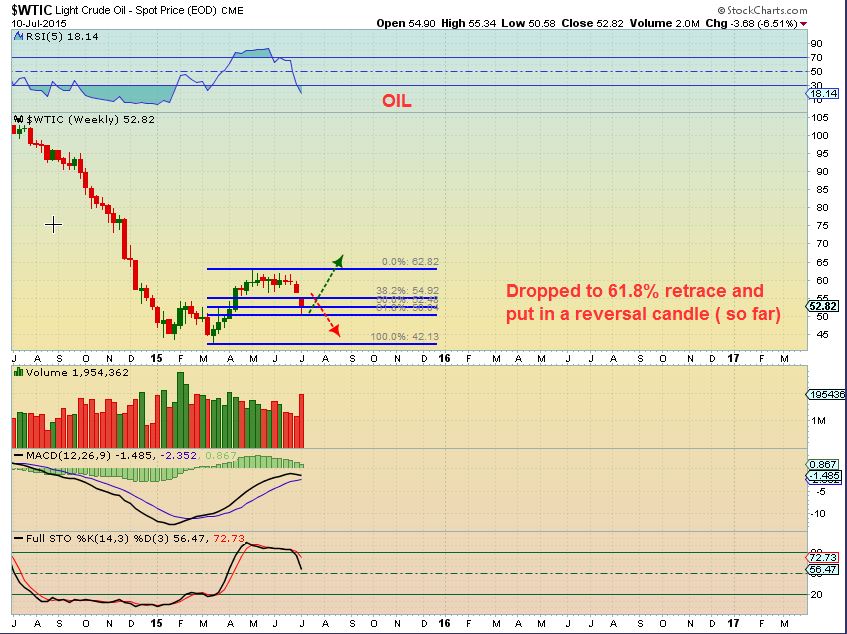Select the $WTIC ticker symbol heading
The width and height of the screenshot is (847, 634).
pos(29,9)
